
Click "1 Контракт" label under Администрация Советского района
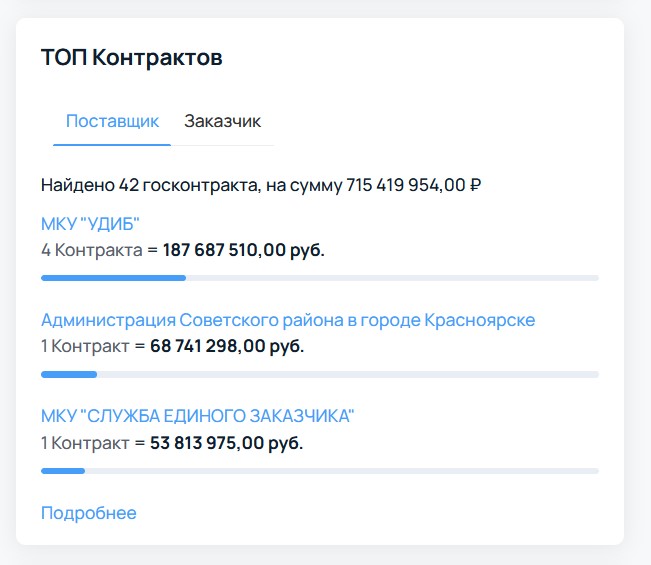click(x=85, y=346)
